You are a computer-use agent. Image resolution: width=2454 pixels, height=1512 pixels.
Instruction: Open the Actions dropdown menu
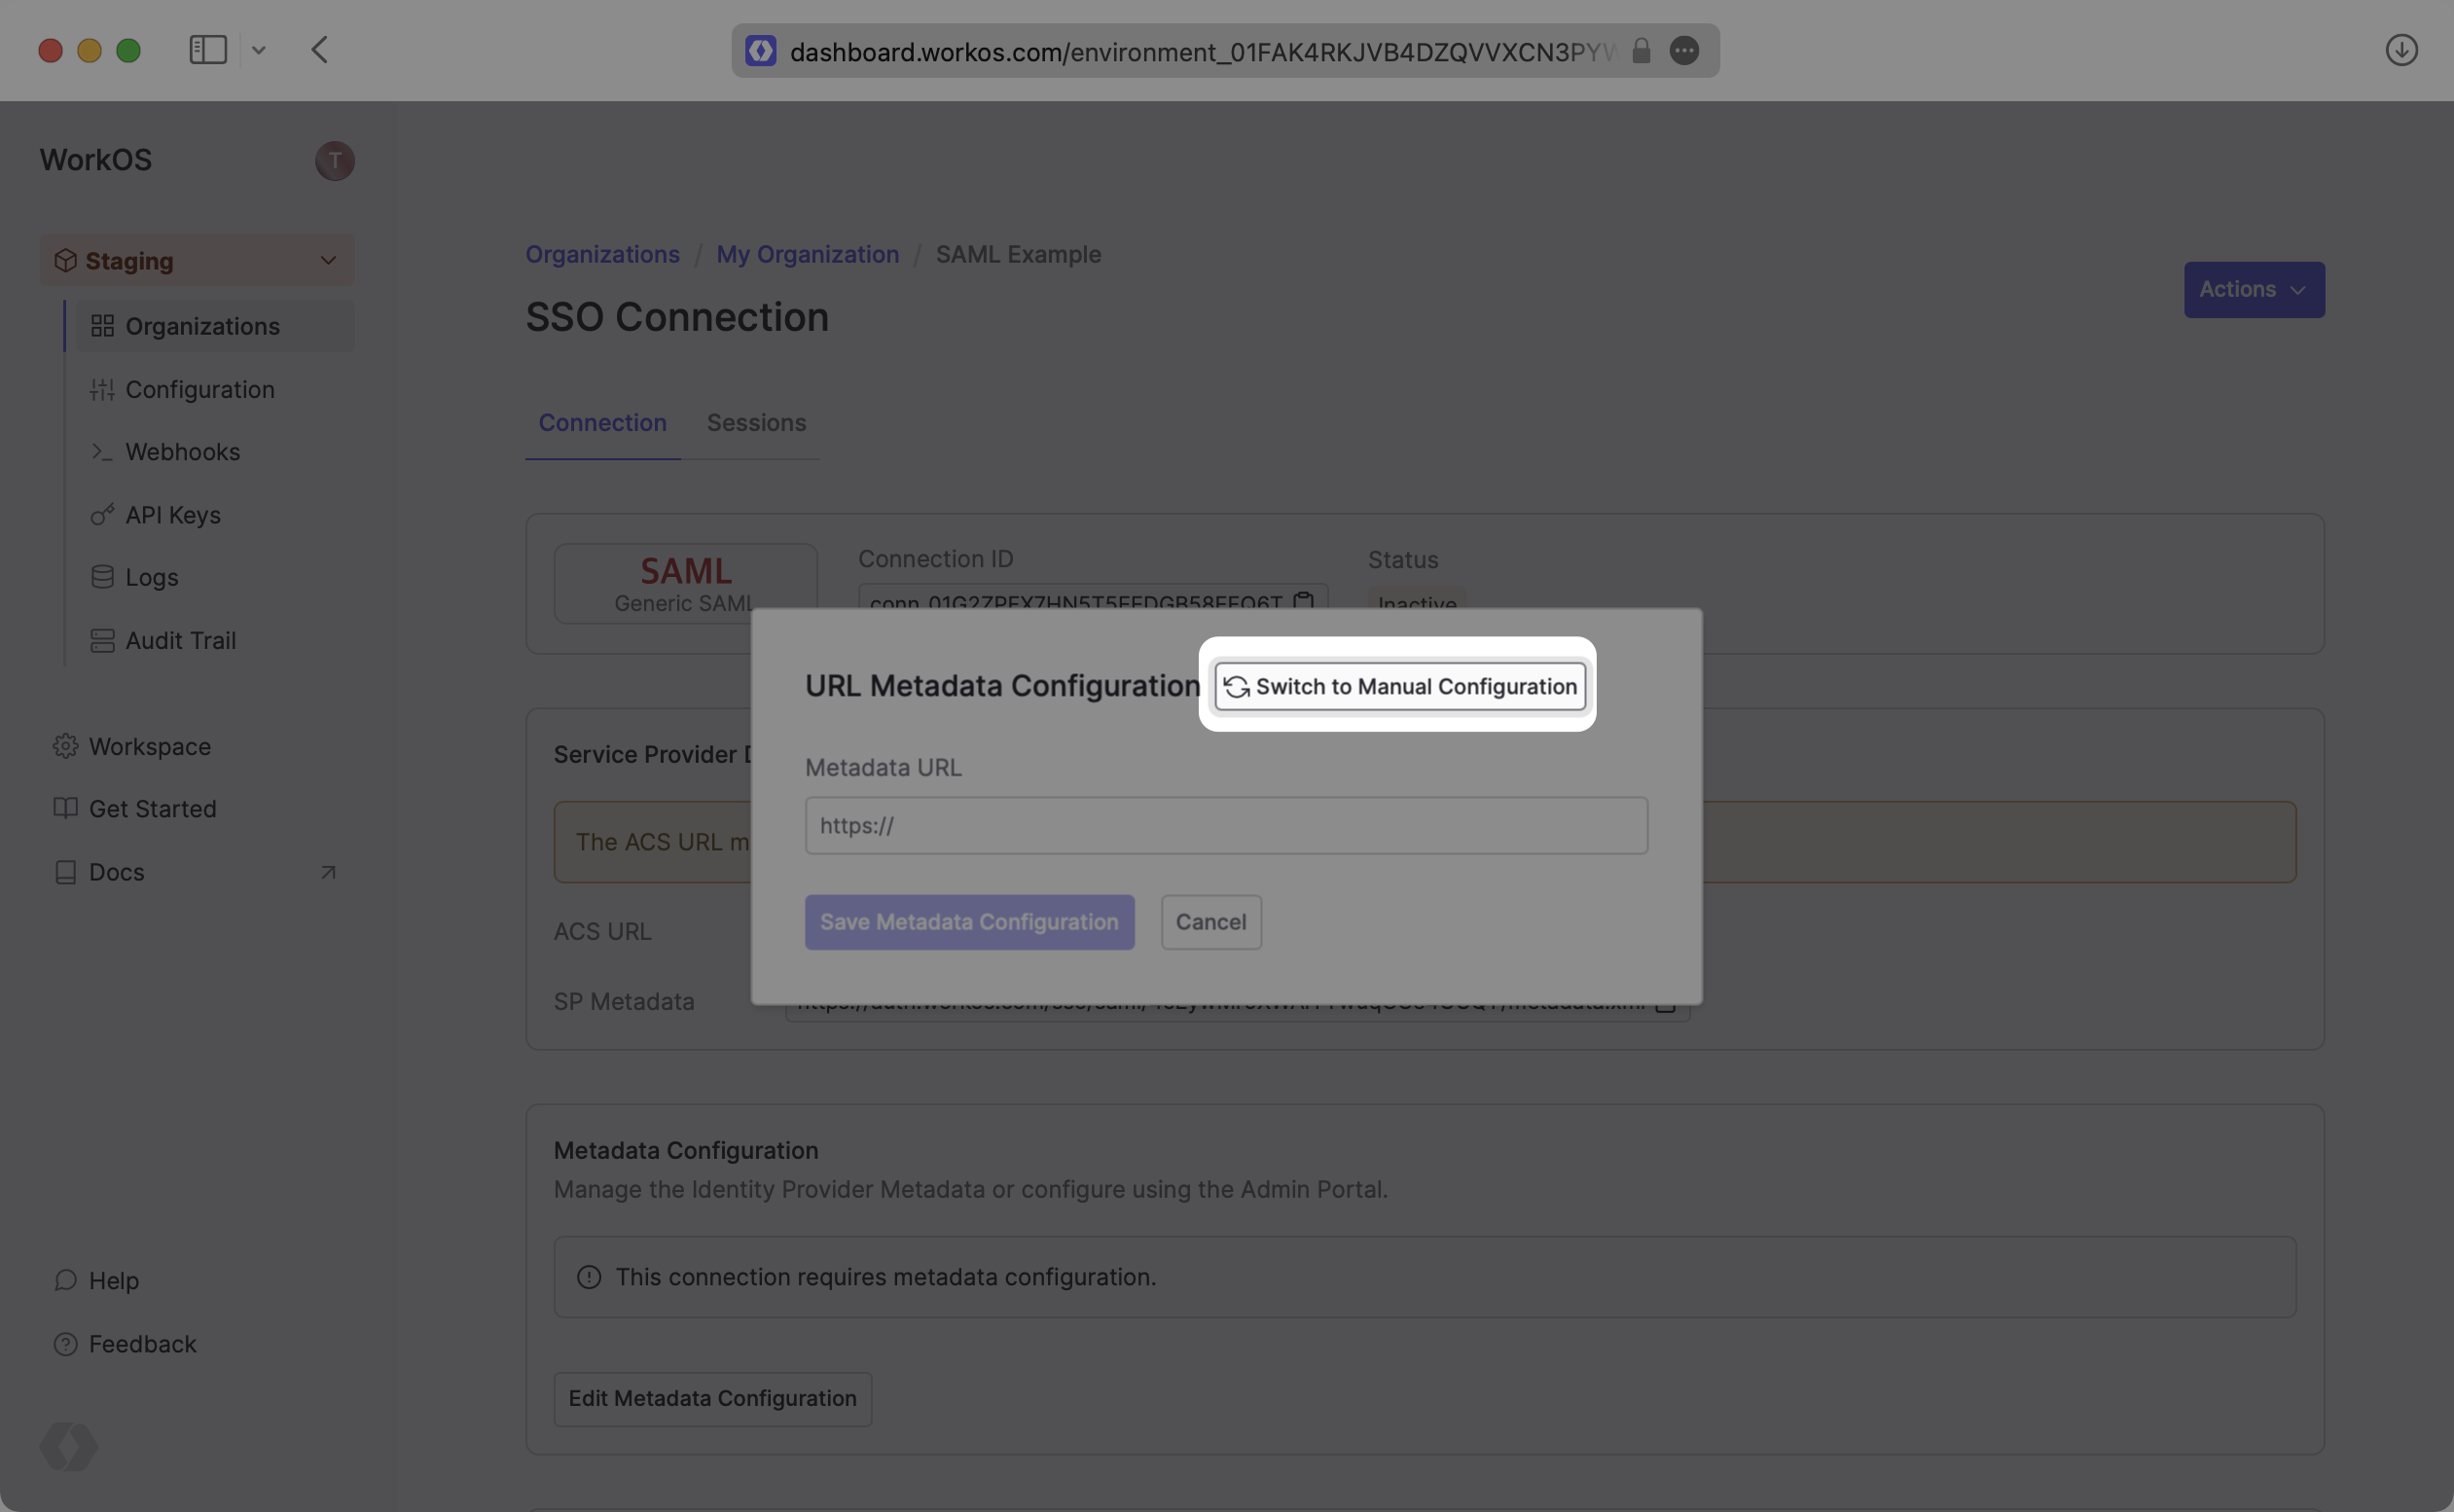coord(2253,289)
